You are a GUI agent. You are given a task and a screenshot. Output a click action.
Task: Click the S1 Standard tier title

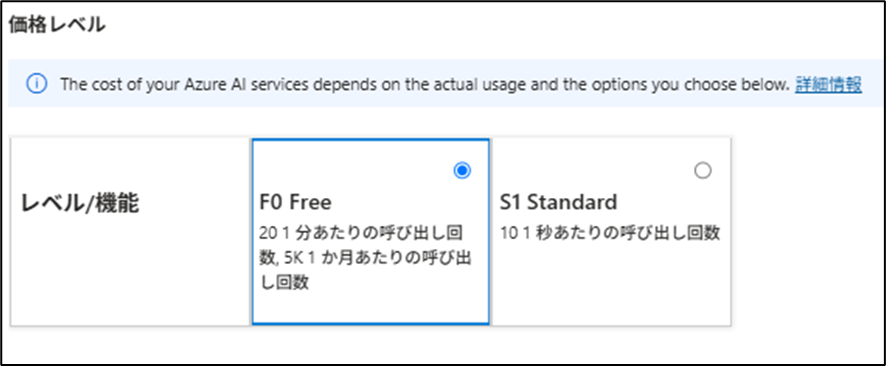558,202
